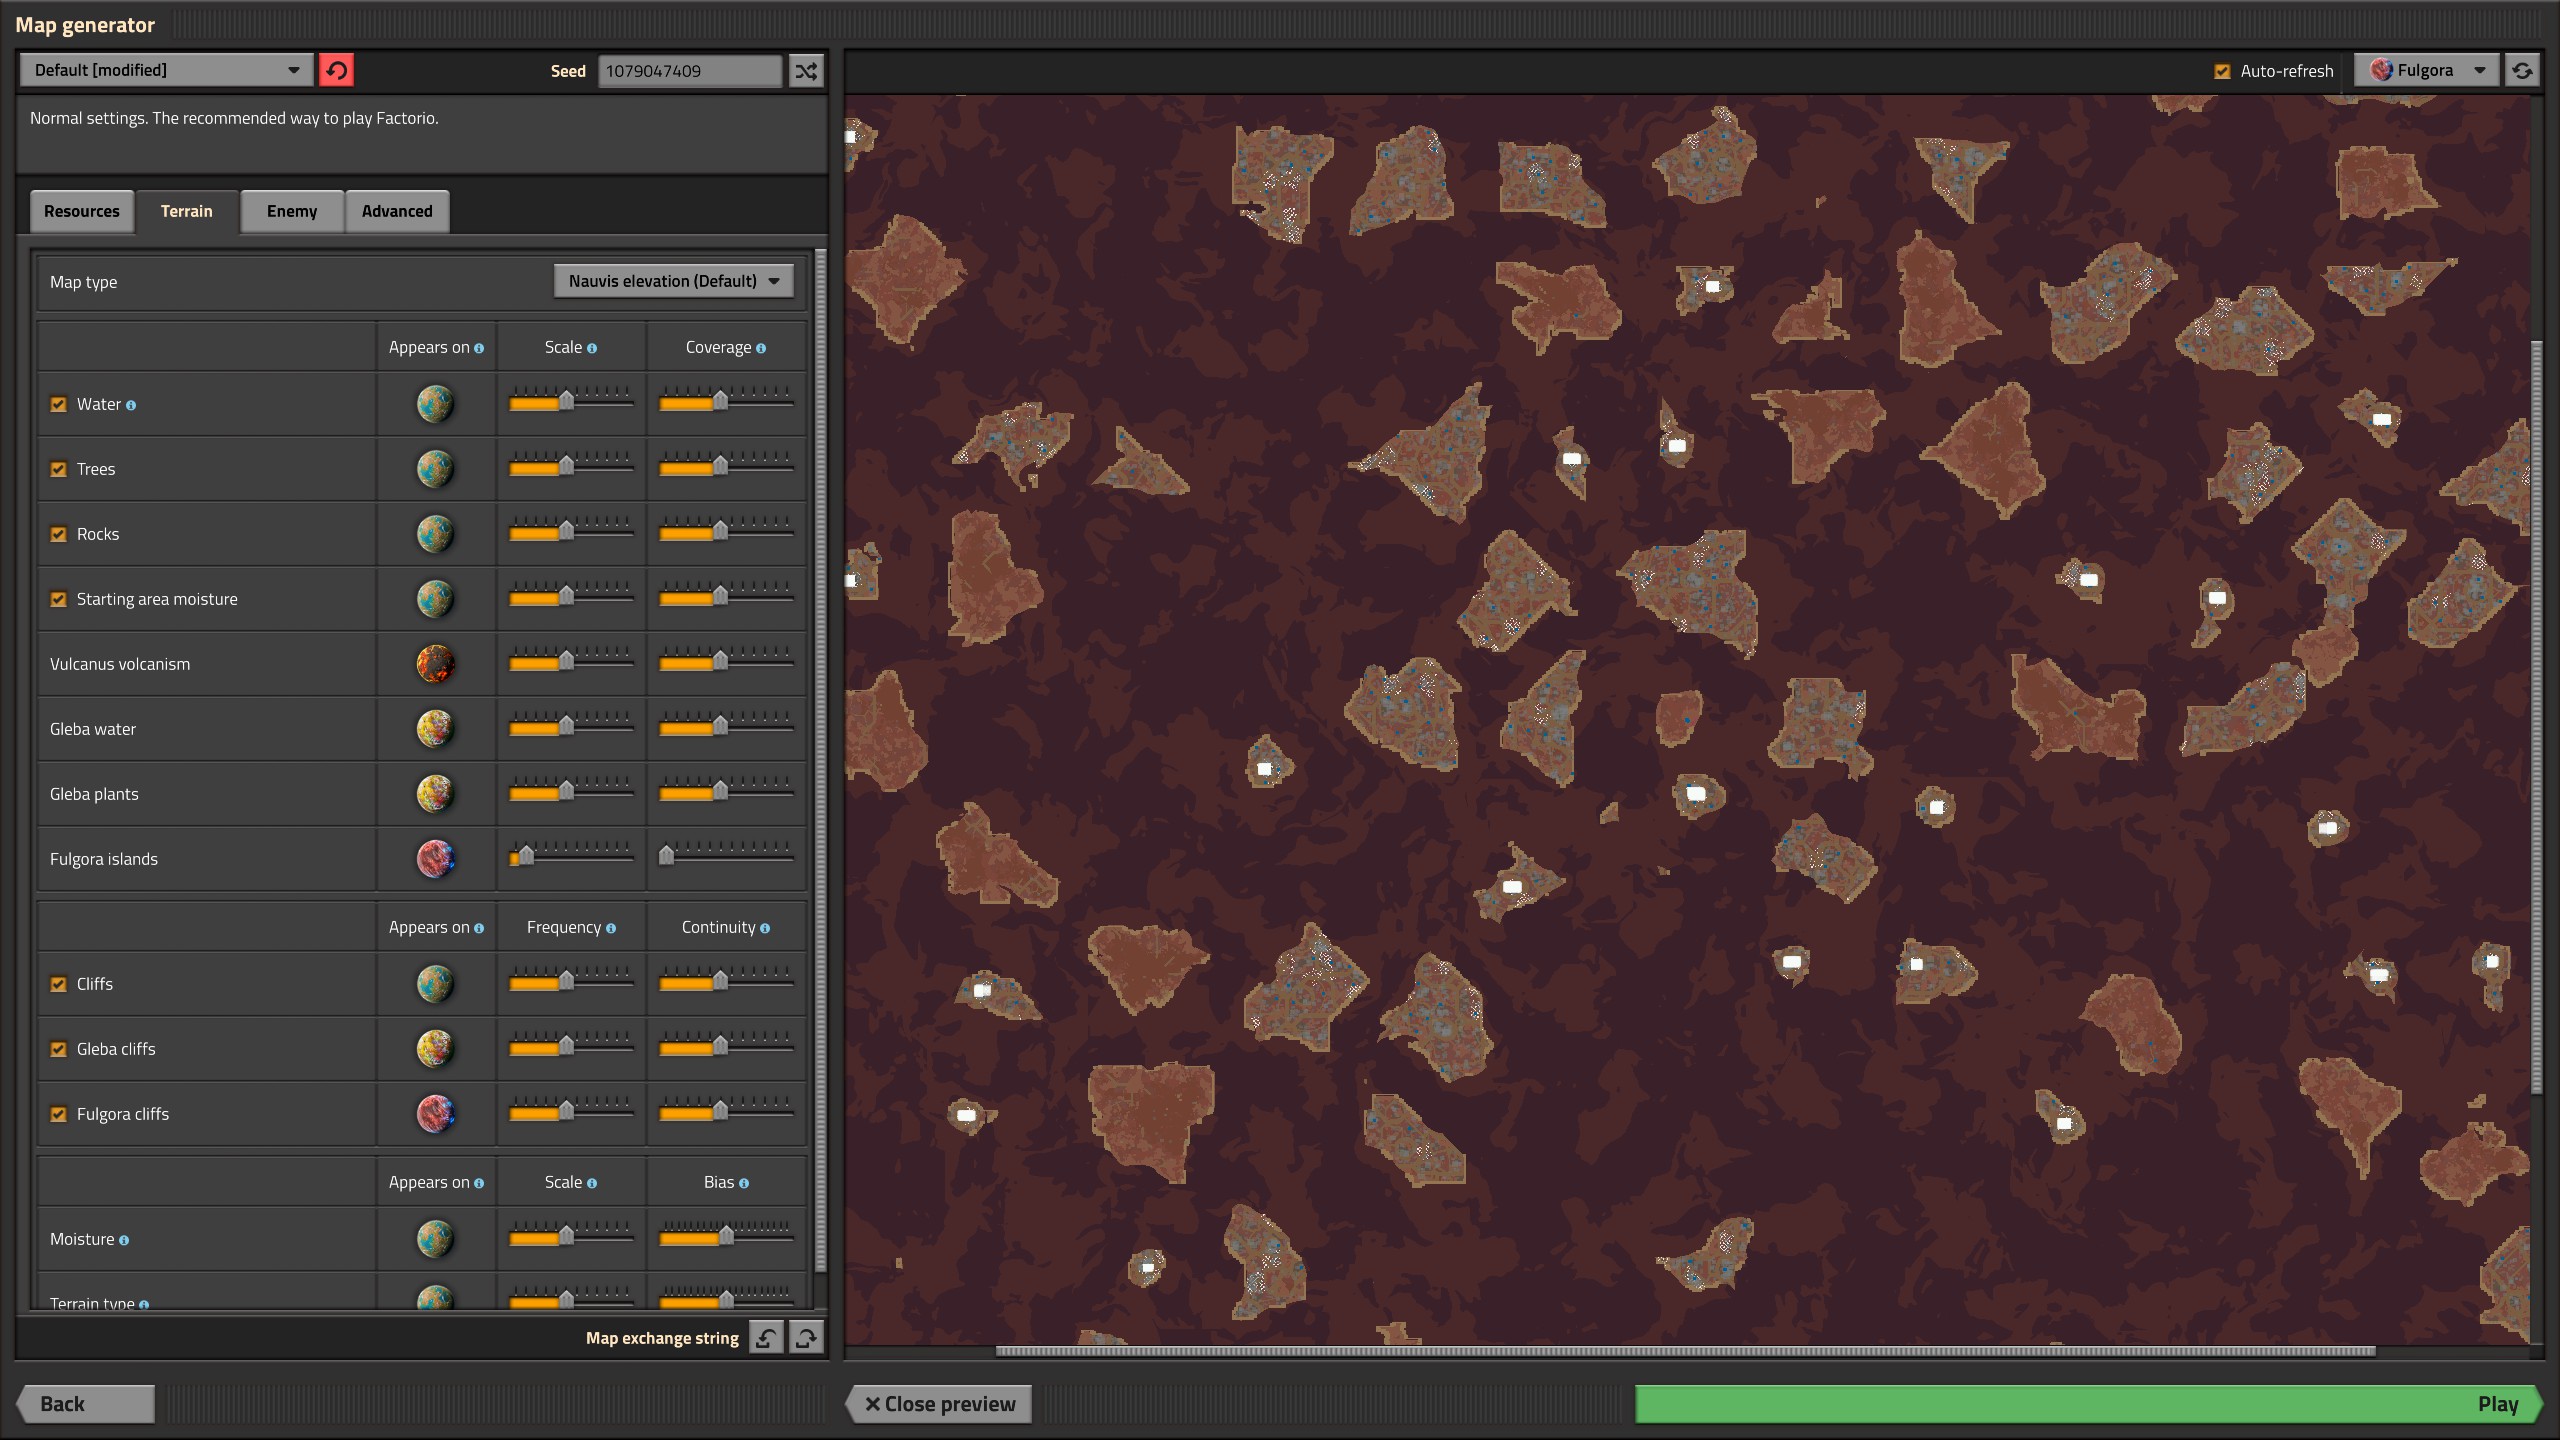
Task: Click the Close preview button
Action: pos(940,1403)
